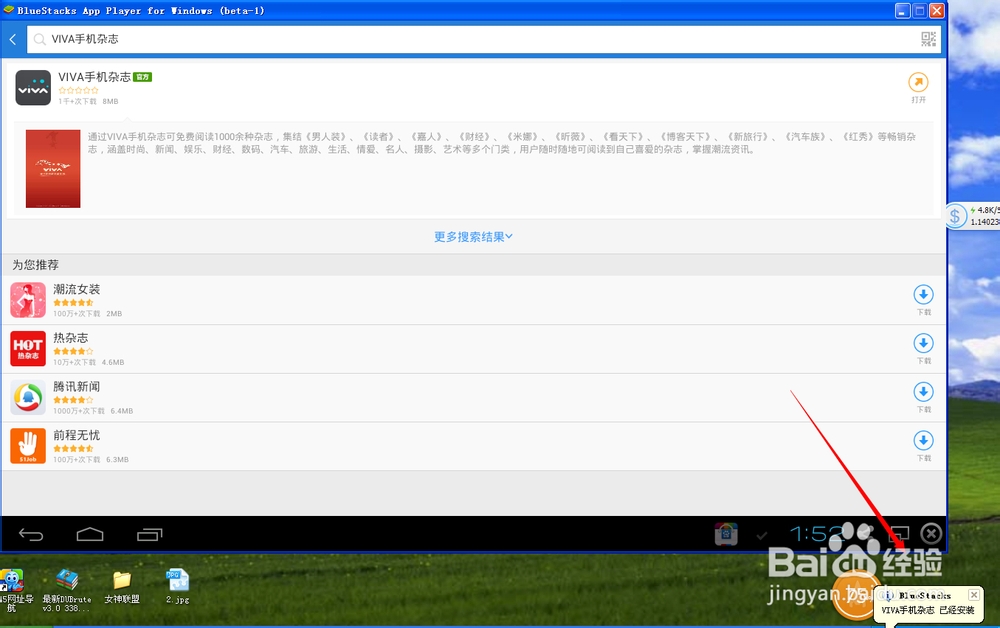This screenshot has height=628, width=1000.
Task: Close the BlueStacks notification balloon
Action: [974, 595]
